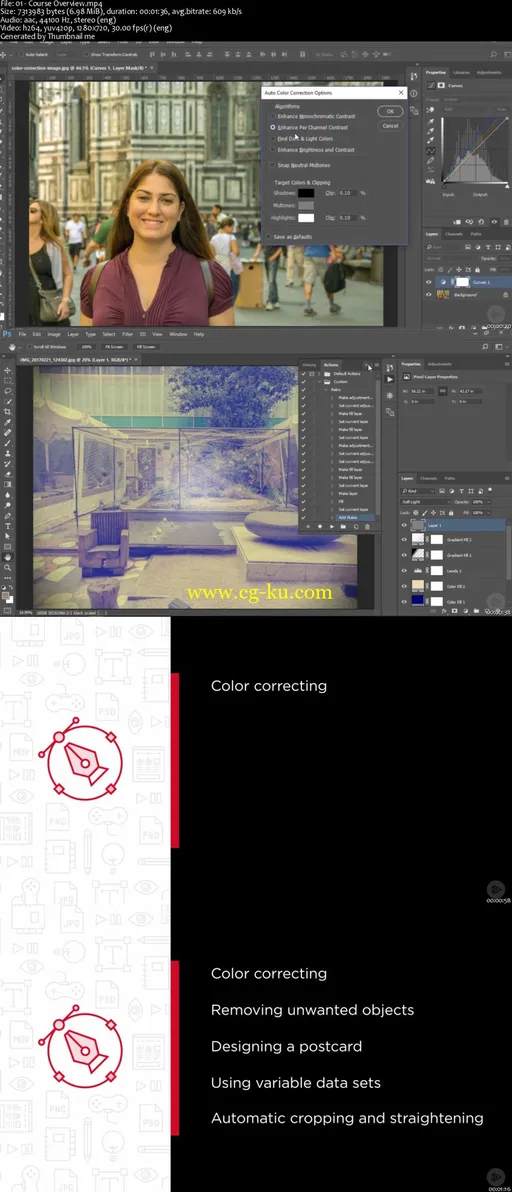Click the Lock transparent pixels icon
The height and width of the screenshot is (1192, 512).
pos(416,513)
